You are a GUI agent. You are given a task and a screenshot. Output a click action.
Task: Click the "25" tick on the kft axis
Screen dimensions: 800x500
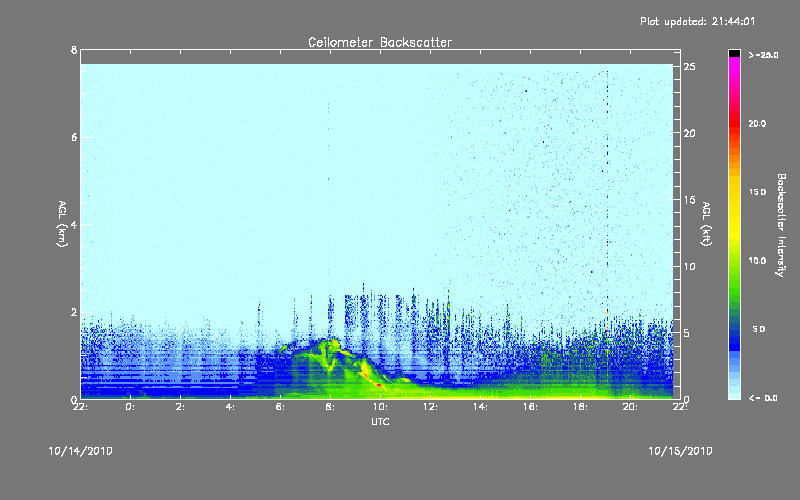coord(690,67)
